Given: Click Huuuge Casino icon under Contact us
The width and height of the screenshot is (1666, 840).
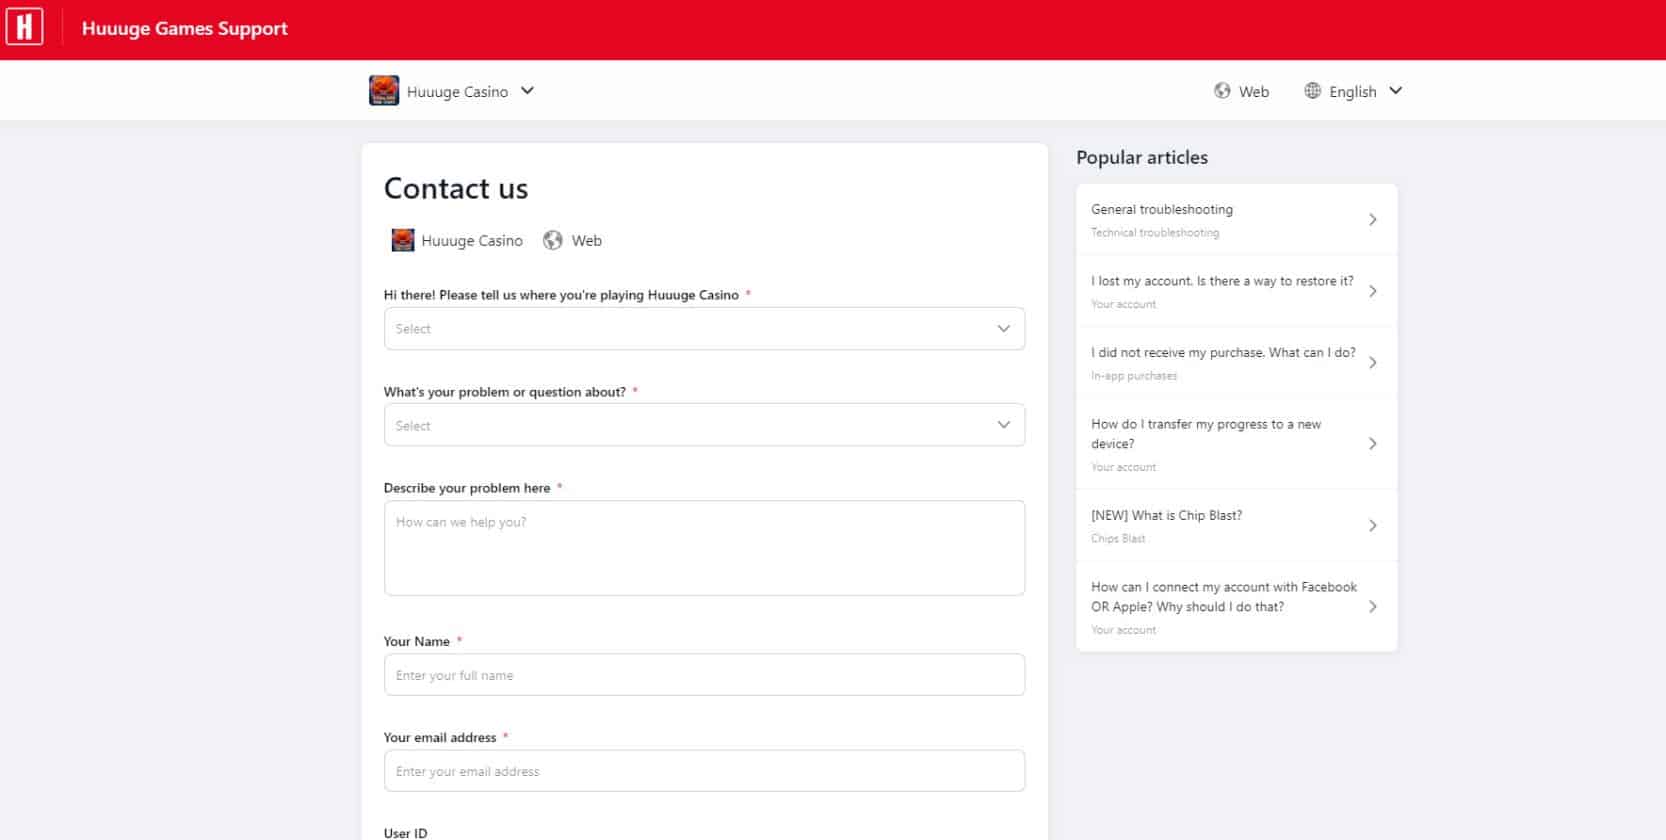Looking at the screenshot, I should (403, 240).
